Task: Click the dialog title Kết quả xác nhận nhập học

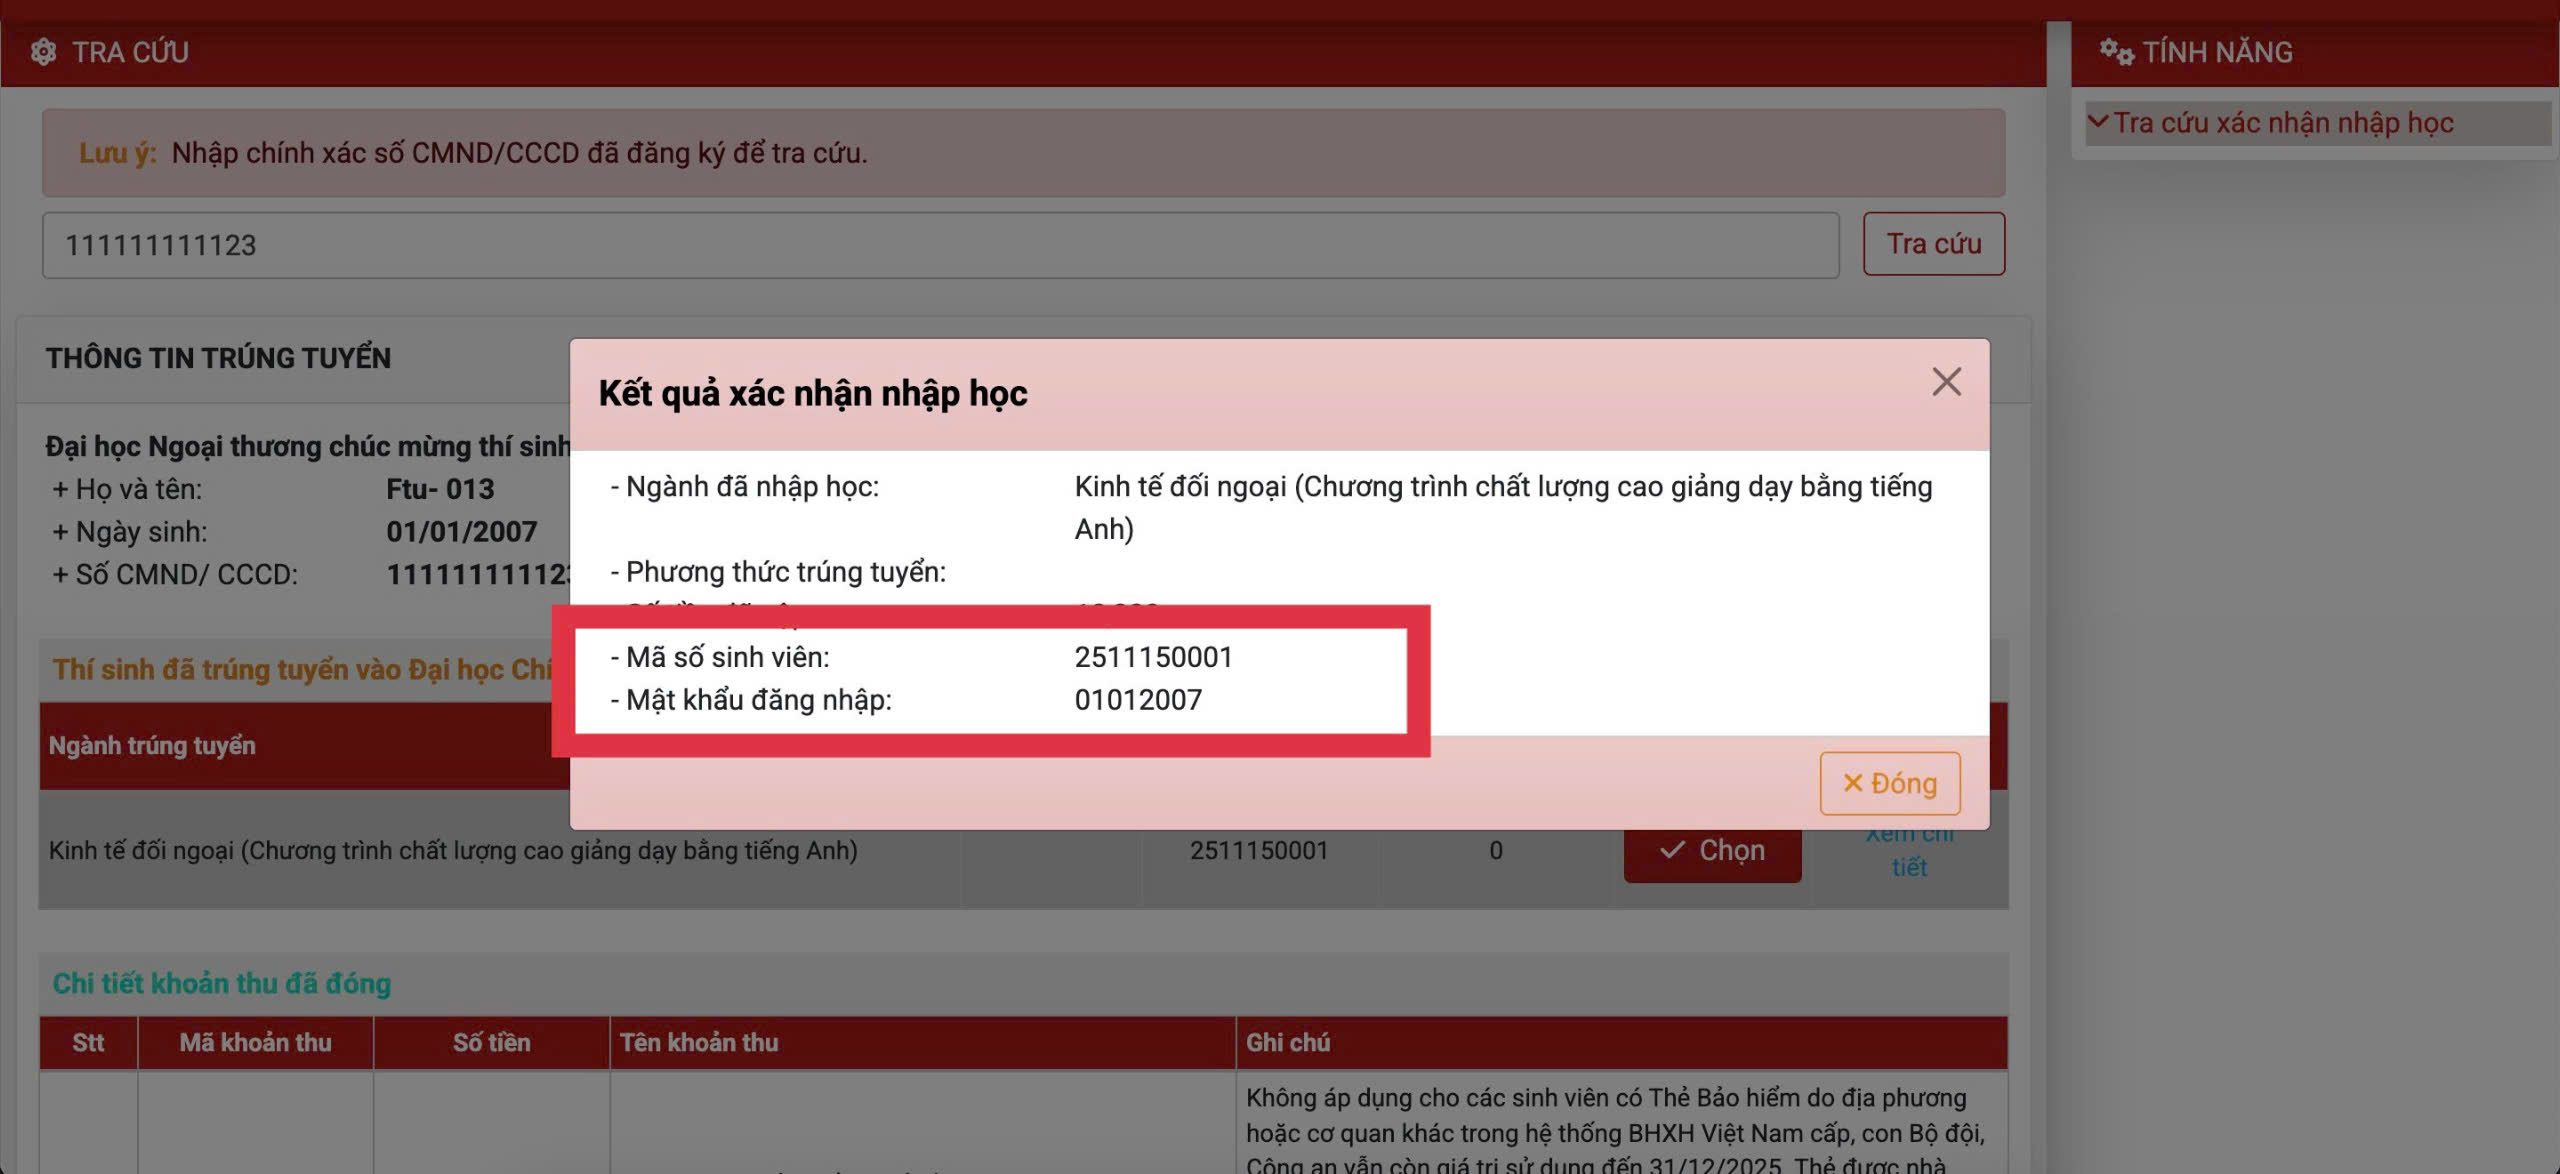Action: coord(812,393)
